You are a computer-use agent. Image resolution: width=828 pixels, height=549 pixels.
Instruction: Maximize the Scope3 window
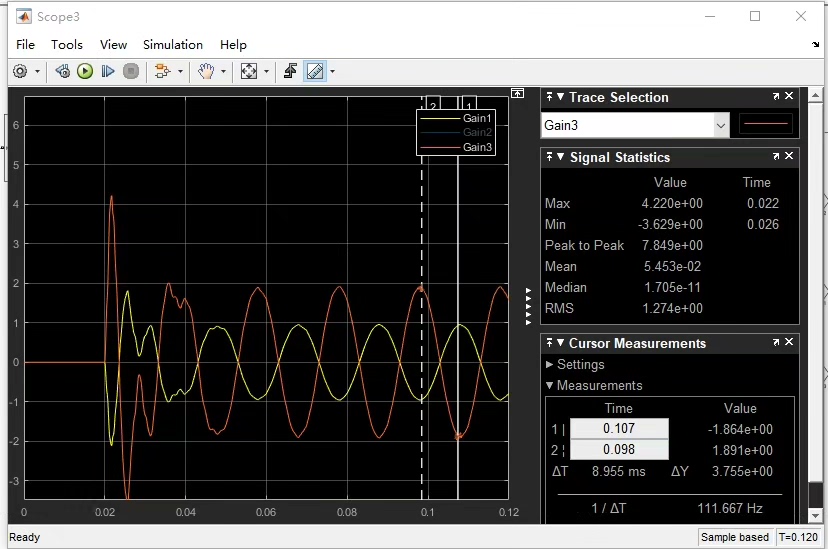[755, 16]
